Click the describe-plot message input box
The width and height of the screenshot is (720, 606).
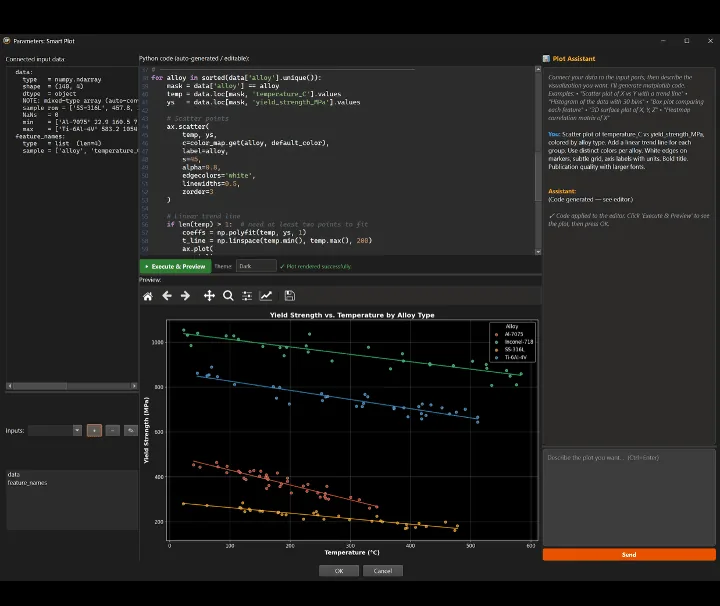pyautogui.click(x=629, y=498)
